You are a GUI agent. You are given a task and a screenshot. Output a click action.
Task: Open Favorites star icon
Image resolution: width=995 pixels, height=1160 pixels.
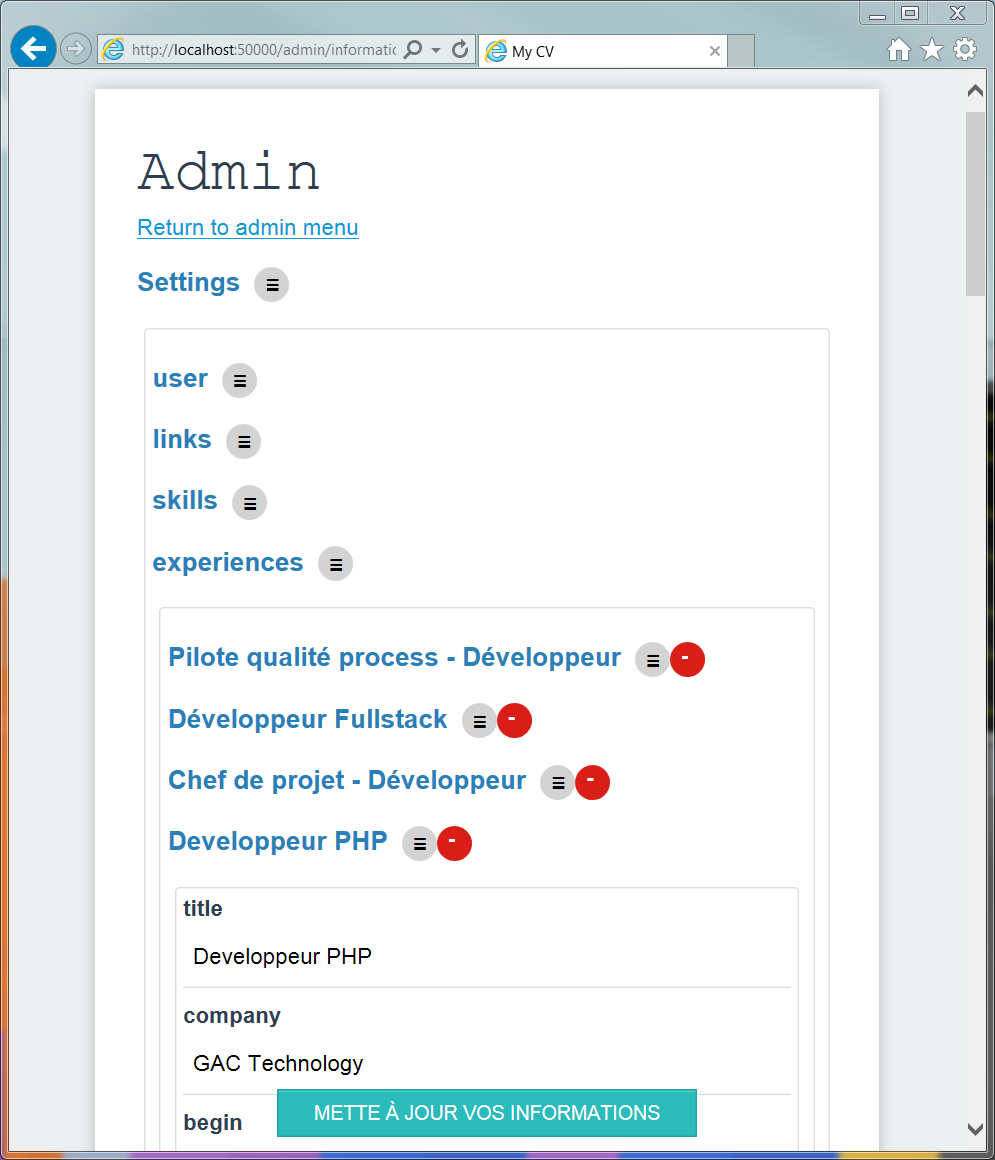pyautogui.click(x=932, y=50)
